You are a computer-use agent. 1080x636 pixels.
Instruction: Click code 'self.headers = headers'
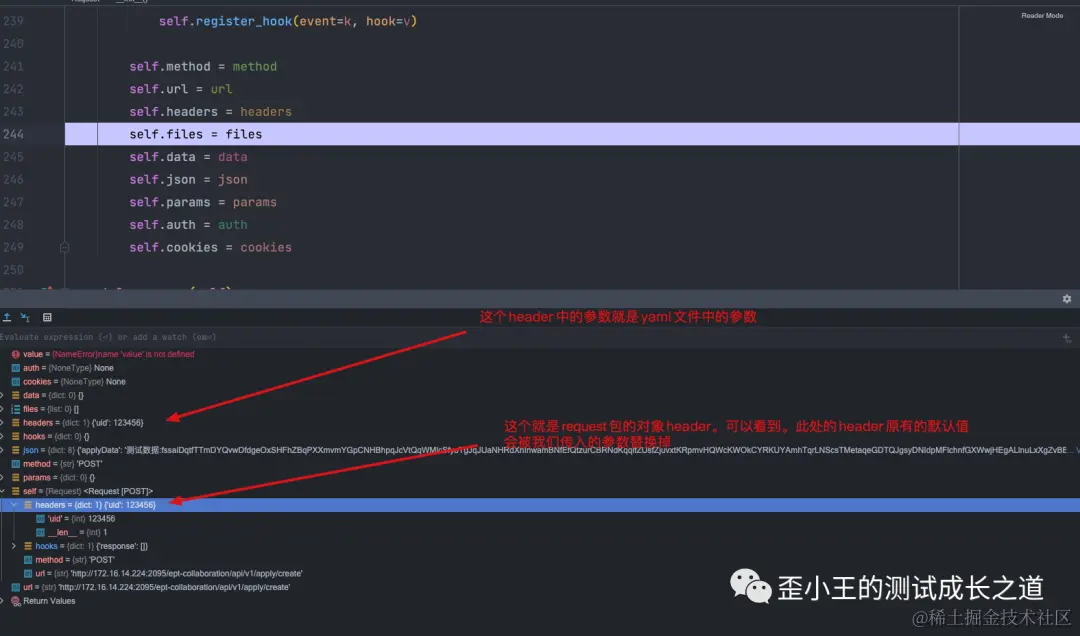click(x=210, y=112)
